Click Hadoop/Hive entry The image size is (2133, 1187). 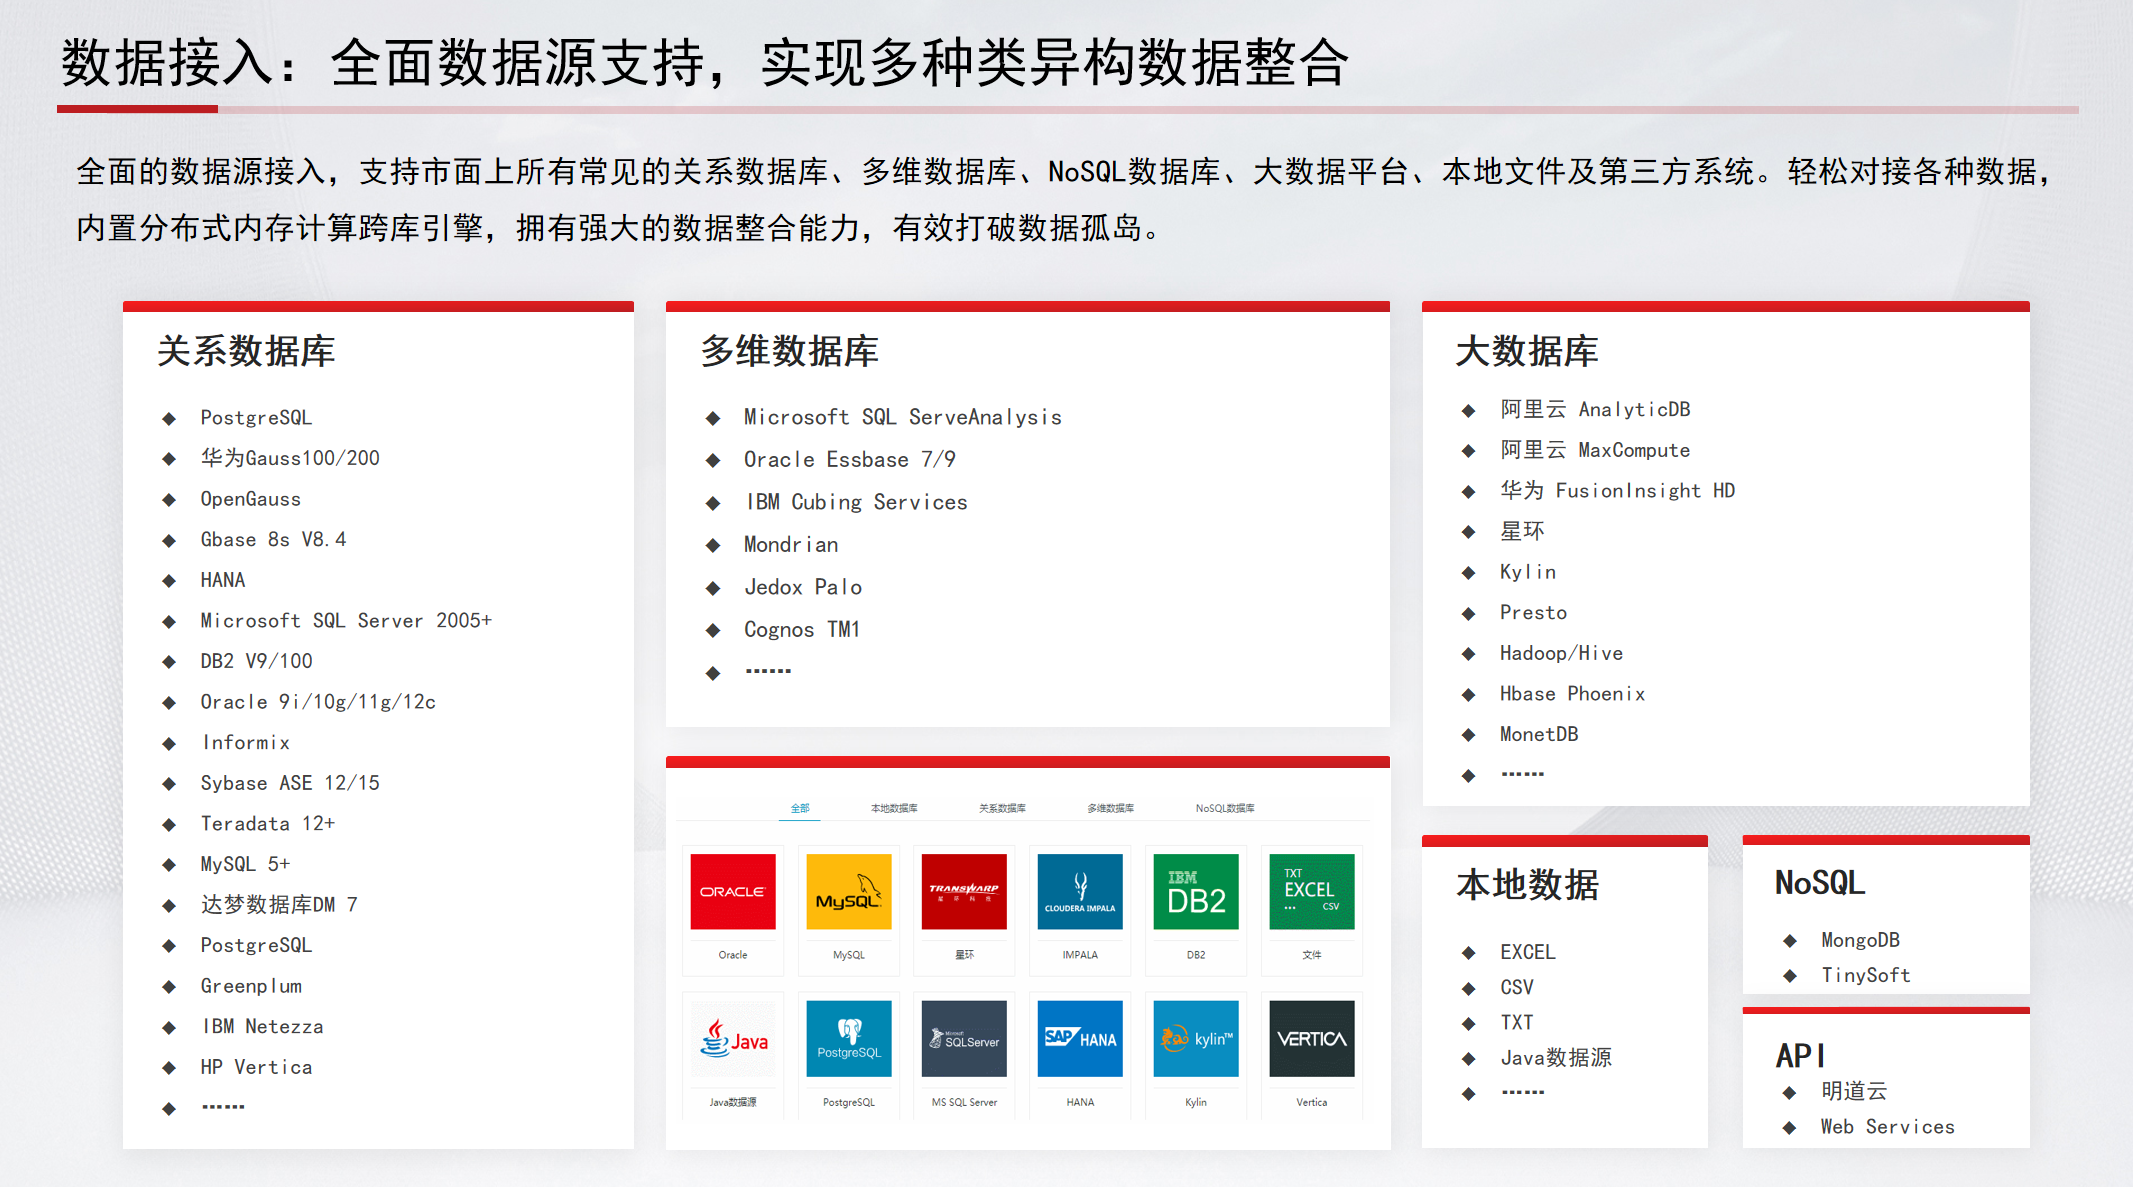coord(1562,653)
